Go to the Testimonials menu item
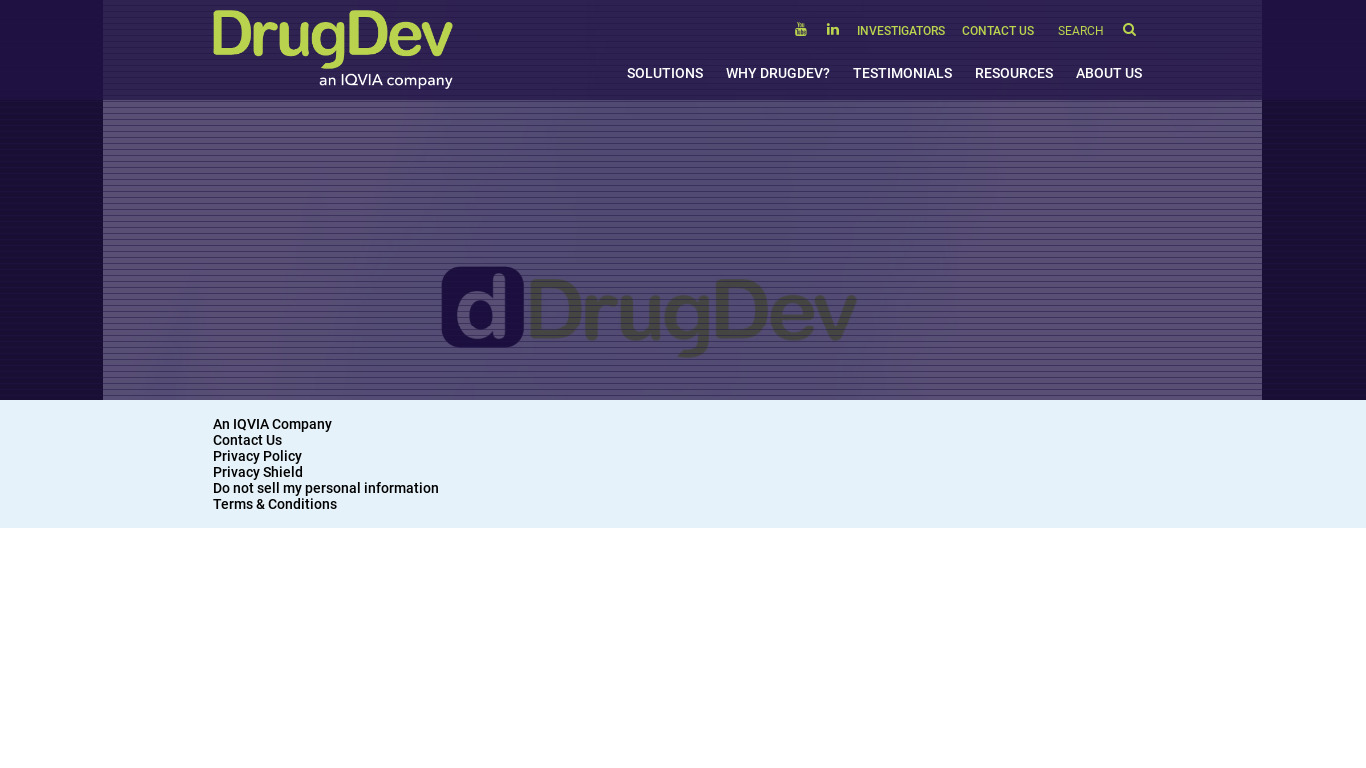Viewport: 1366px width, 768px height. click(x=902, y=73)
